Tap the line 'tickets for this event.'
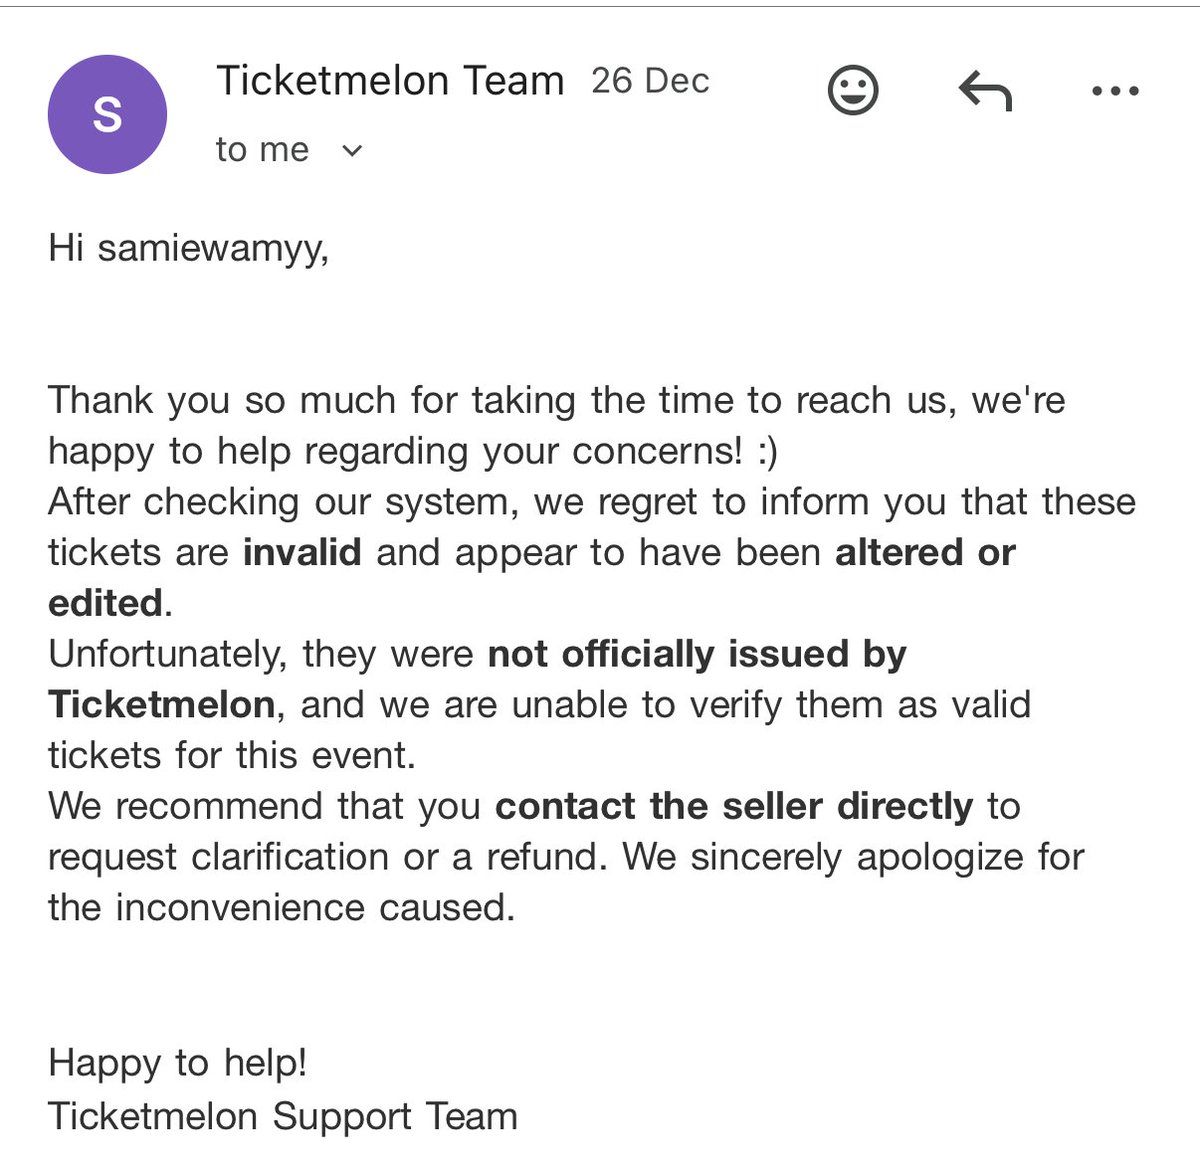Image resolution: width=1200 pixels, height=1176 pixels. pos(232,755)
